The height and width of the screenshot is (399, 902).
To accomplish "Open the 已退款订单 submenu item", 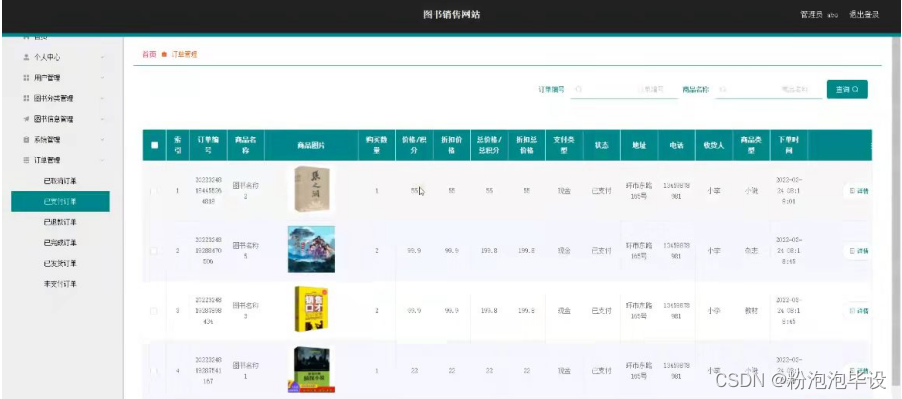I will (x=60, y=222).
